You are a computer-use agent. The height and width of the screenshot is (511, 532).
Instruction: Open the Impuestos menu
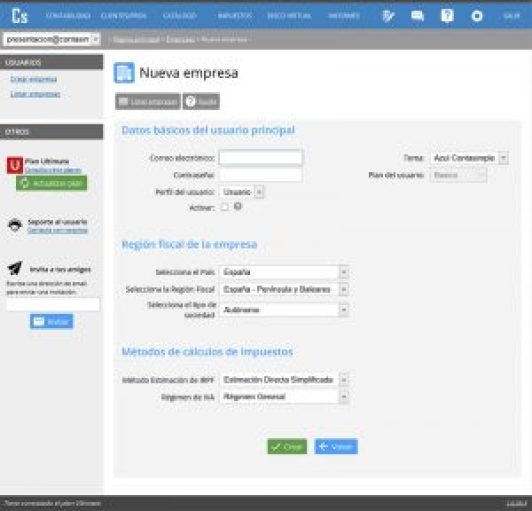pos(234,16)
